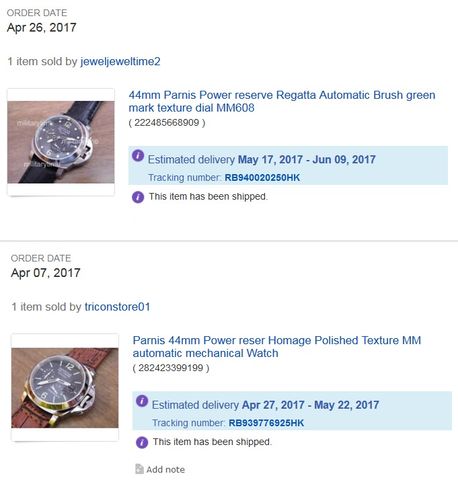Click the Add note document icon
458x480 pixels.
point(139,469)
